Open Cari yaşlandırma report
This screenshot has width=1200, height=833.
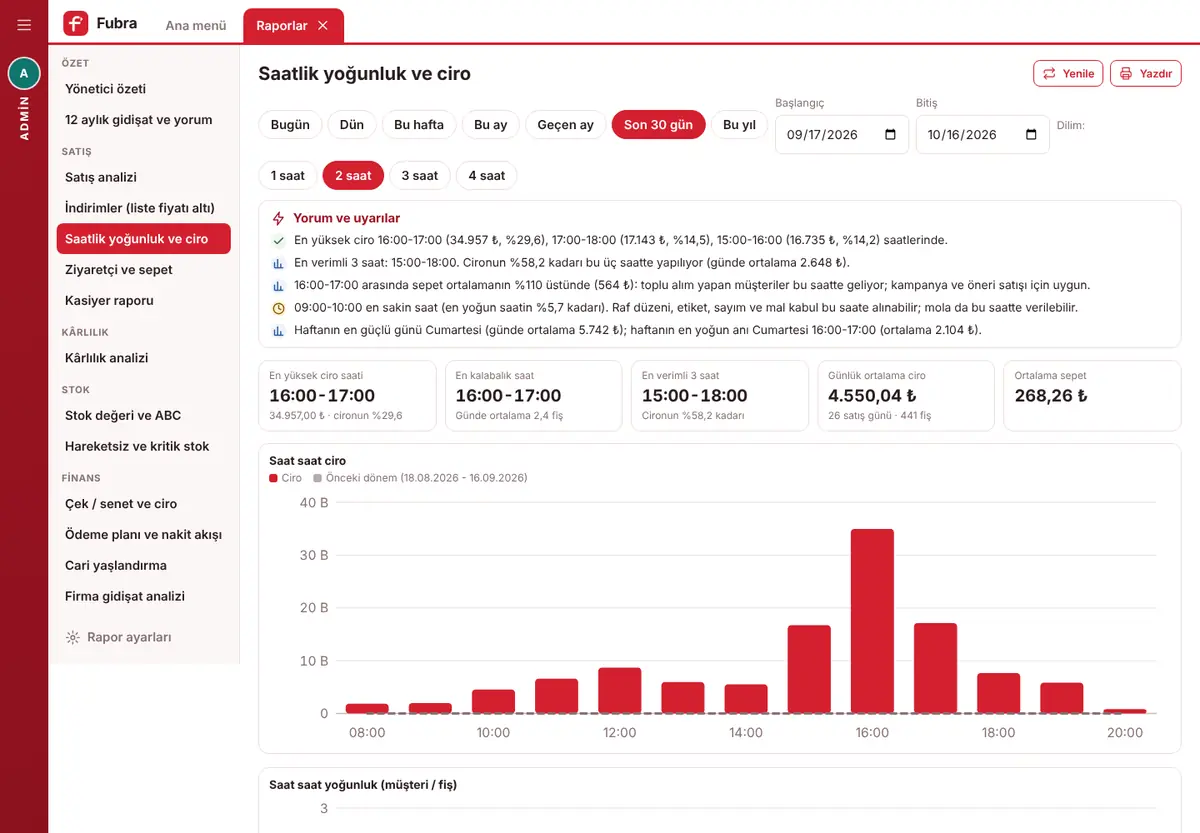pos(143,565)
